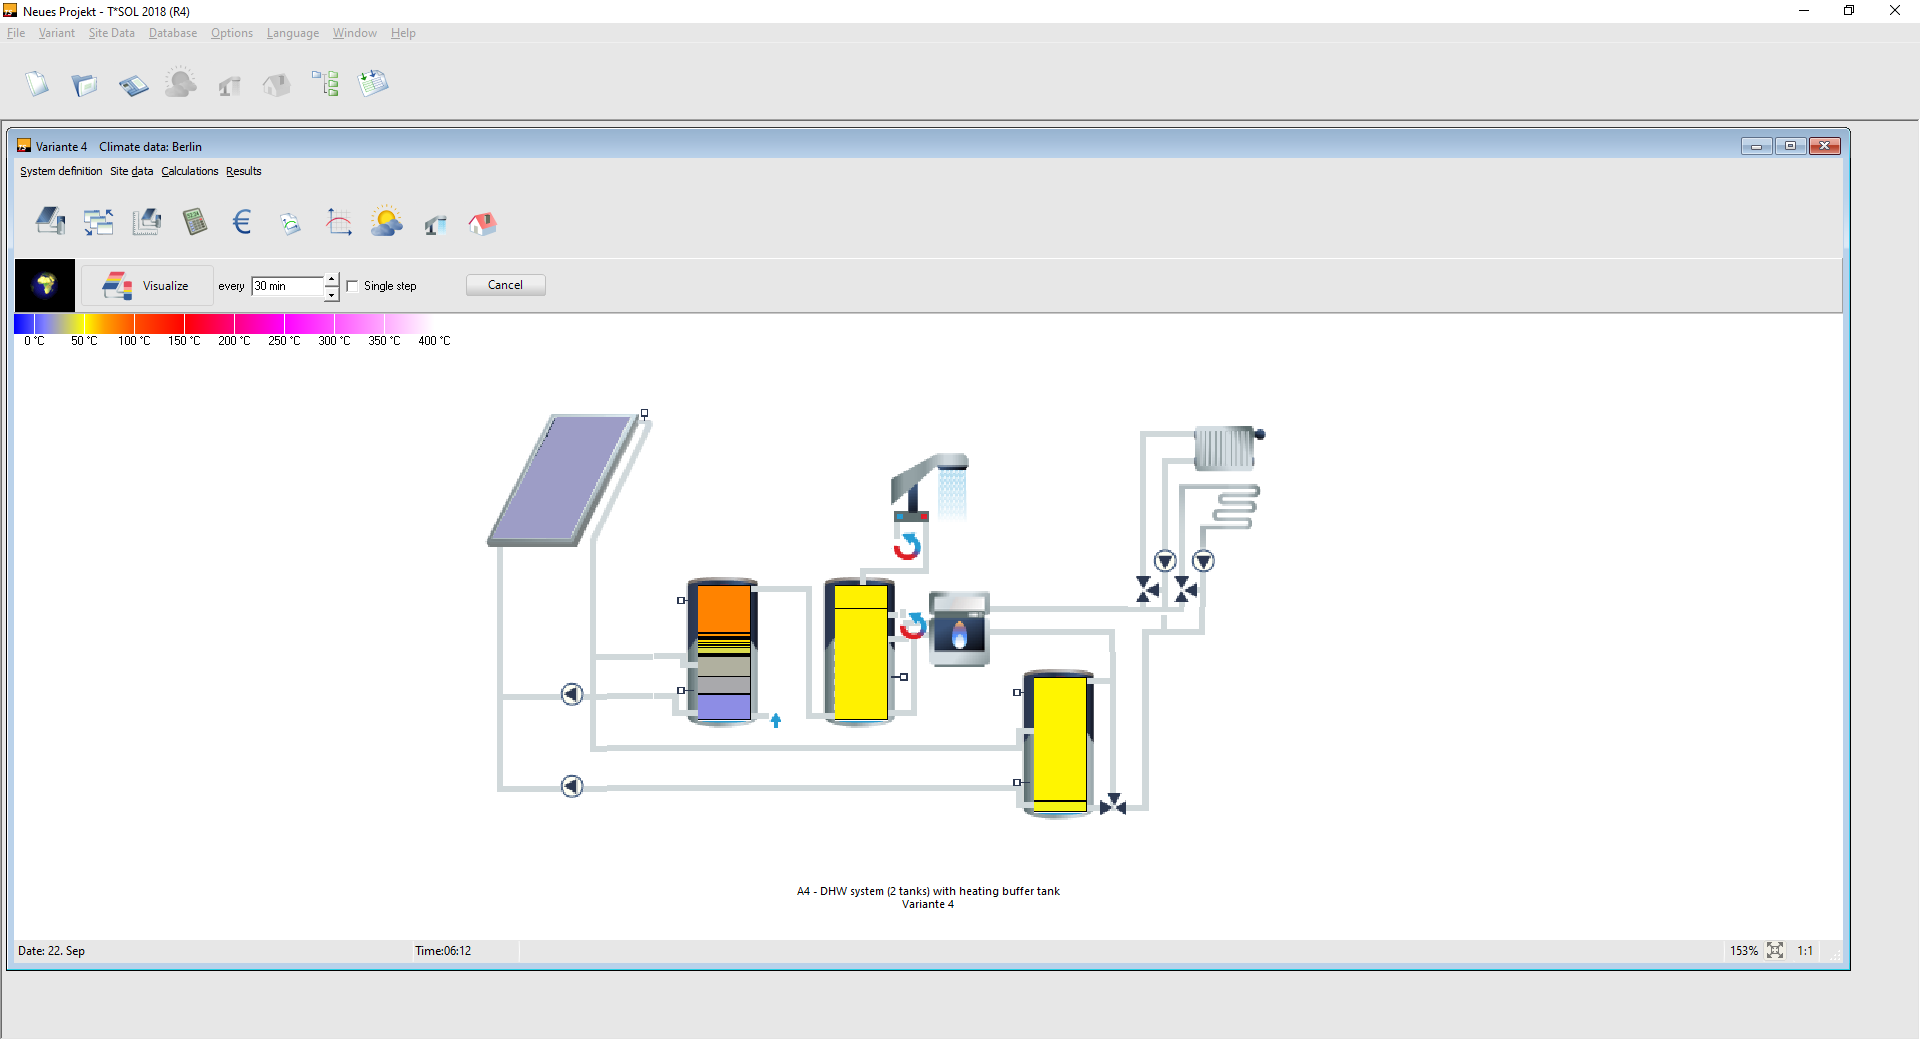The image size is (1920, 1040).
Task: Click the 200 °C zone on the temperature color scale
Action: 233,324
